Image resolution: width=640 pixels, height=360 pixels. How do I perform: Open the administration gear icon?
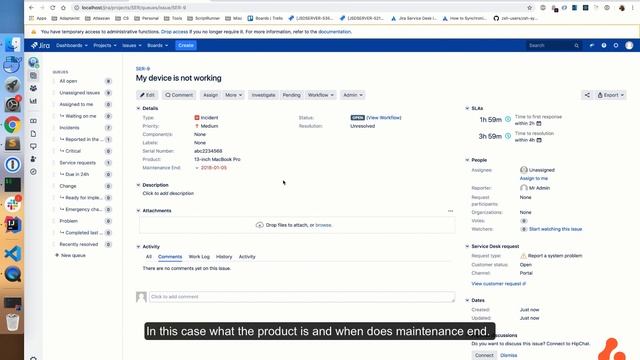coord(616,45)
